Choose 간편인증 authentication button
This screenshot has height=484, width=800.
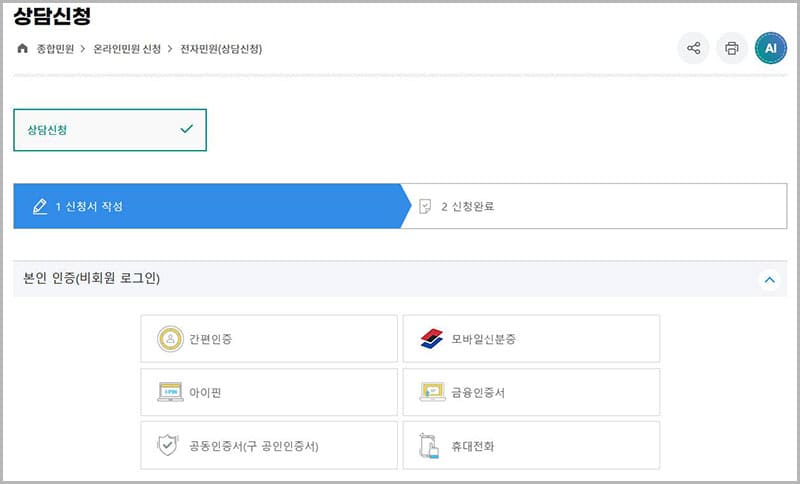tap(270, 339)
